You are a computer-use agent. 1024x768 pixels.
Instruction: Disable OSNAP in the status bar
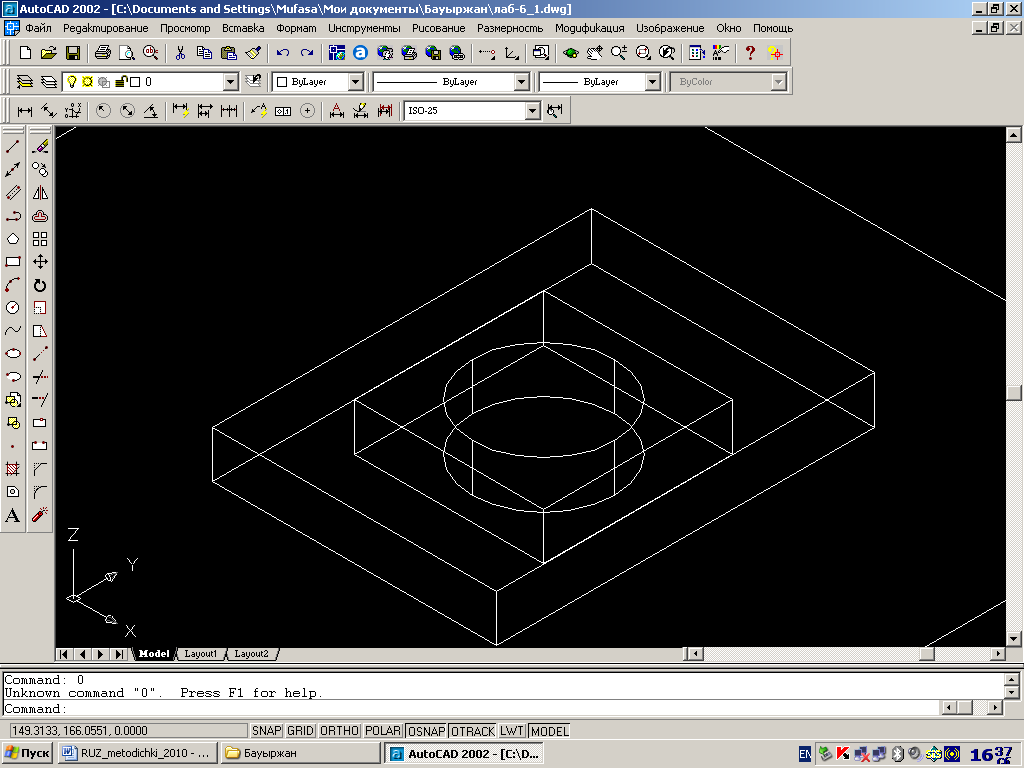click(x=426, y=731)
